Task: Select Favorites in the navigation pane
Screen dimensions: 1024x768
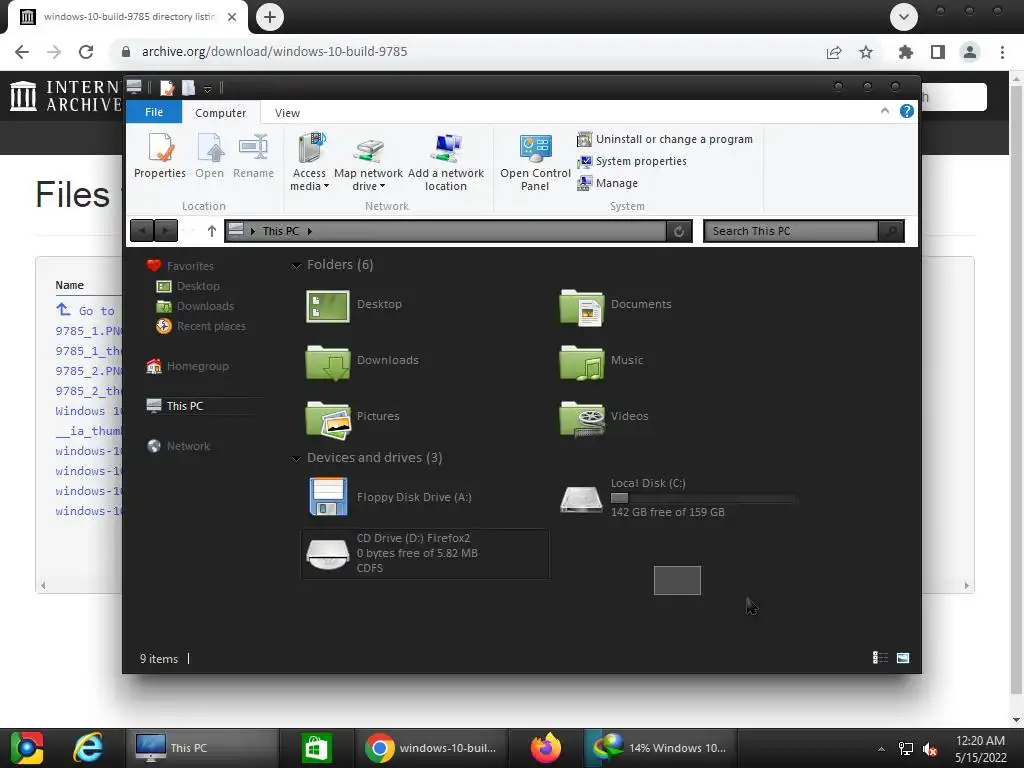Action: 181,266
